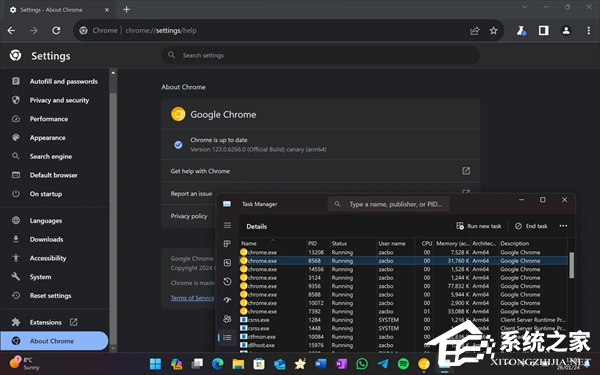Open the tab search chevron in title bar
This screenshot has height=375, width=600.
525,7
